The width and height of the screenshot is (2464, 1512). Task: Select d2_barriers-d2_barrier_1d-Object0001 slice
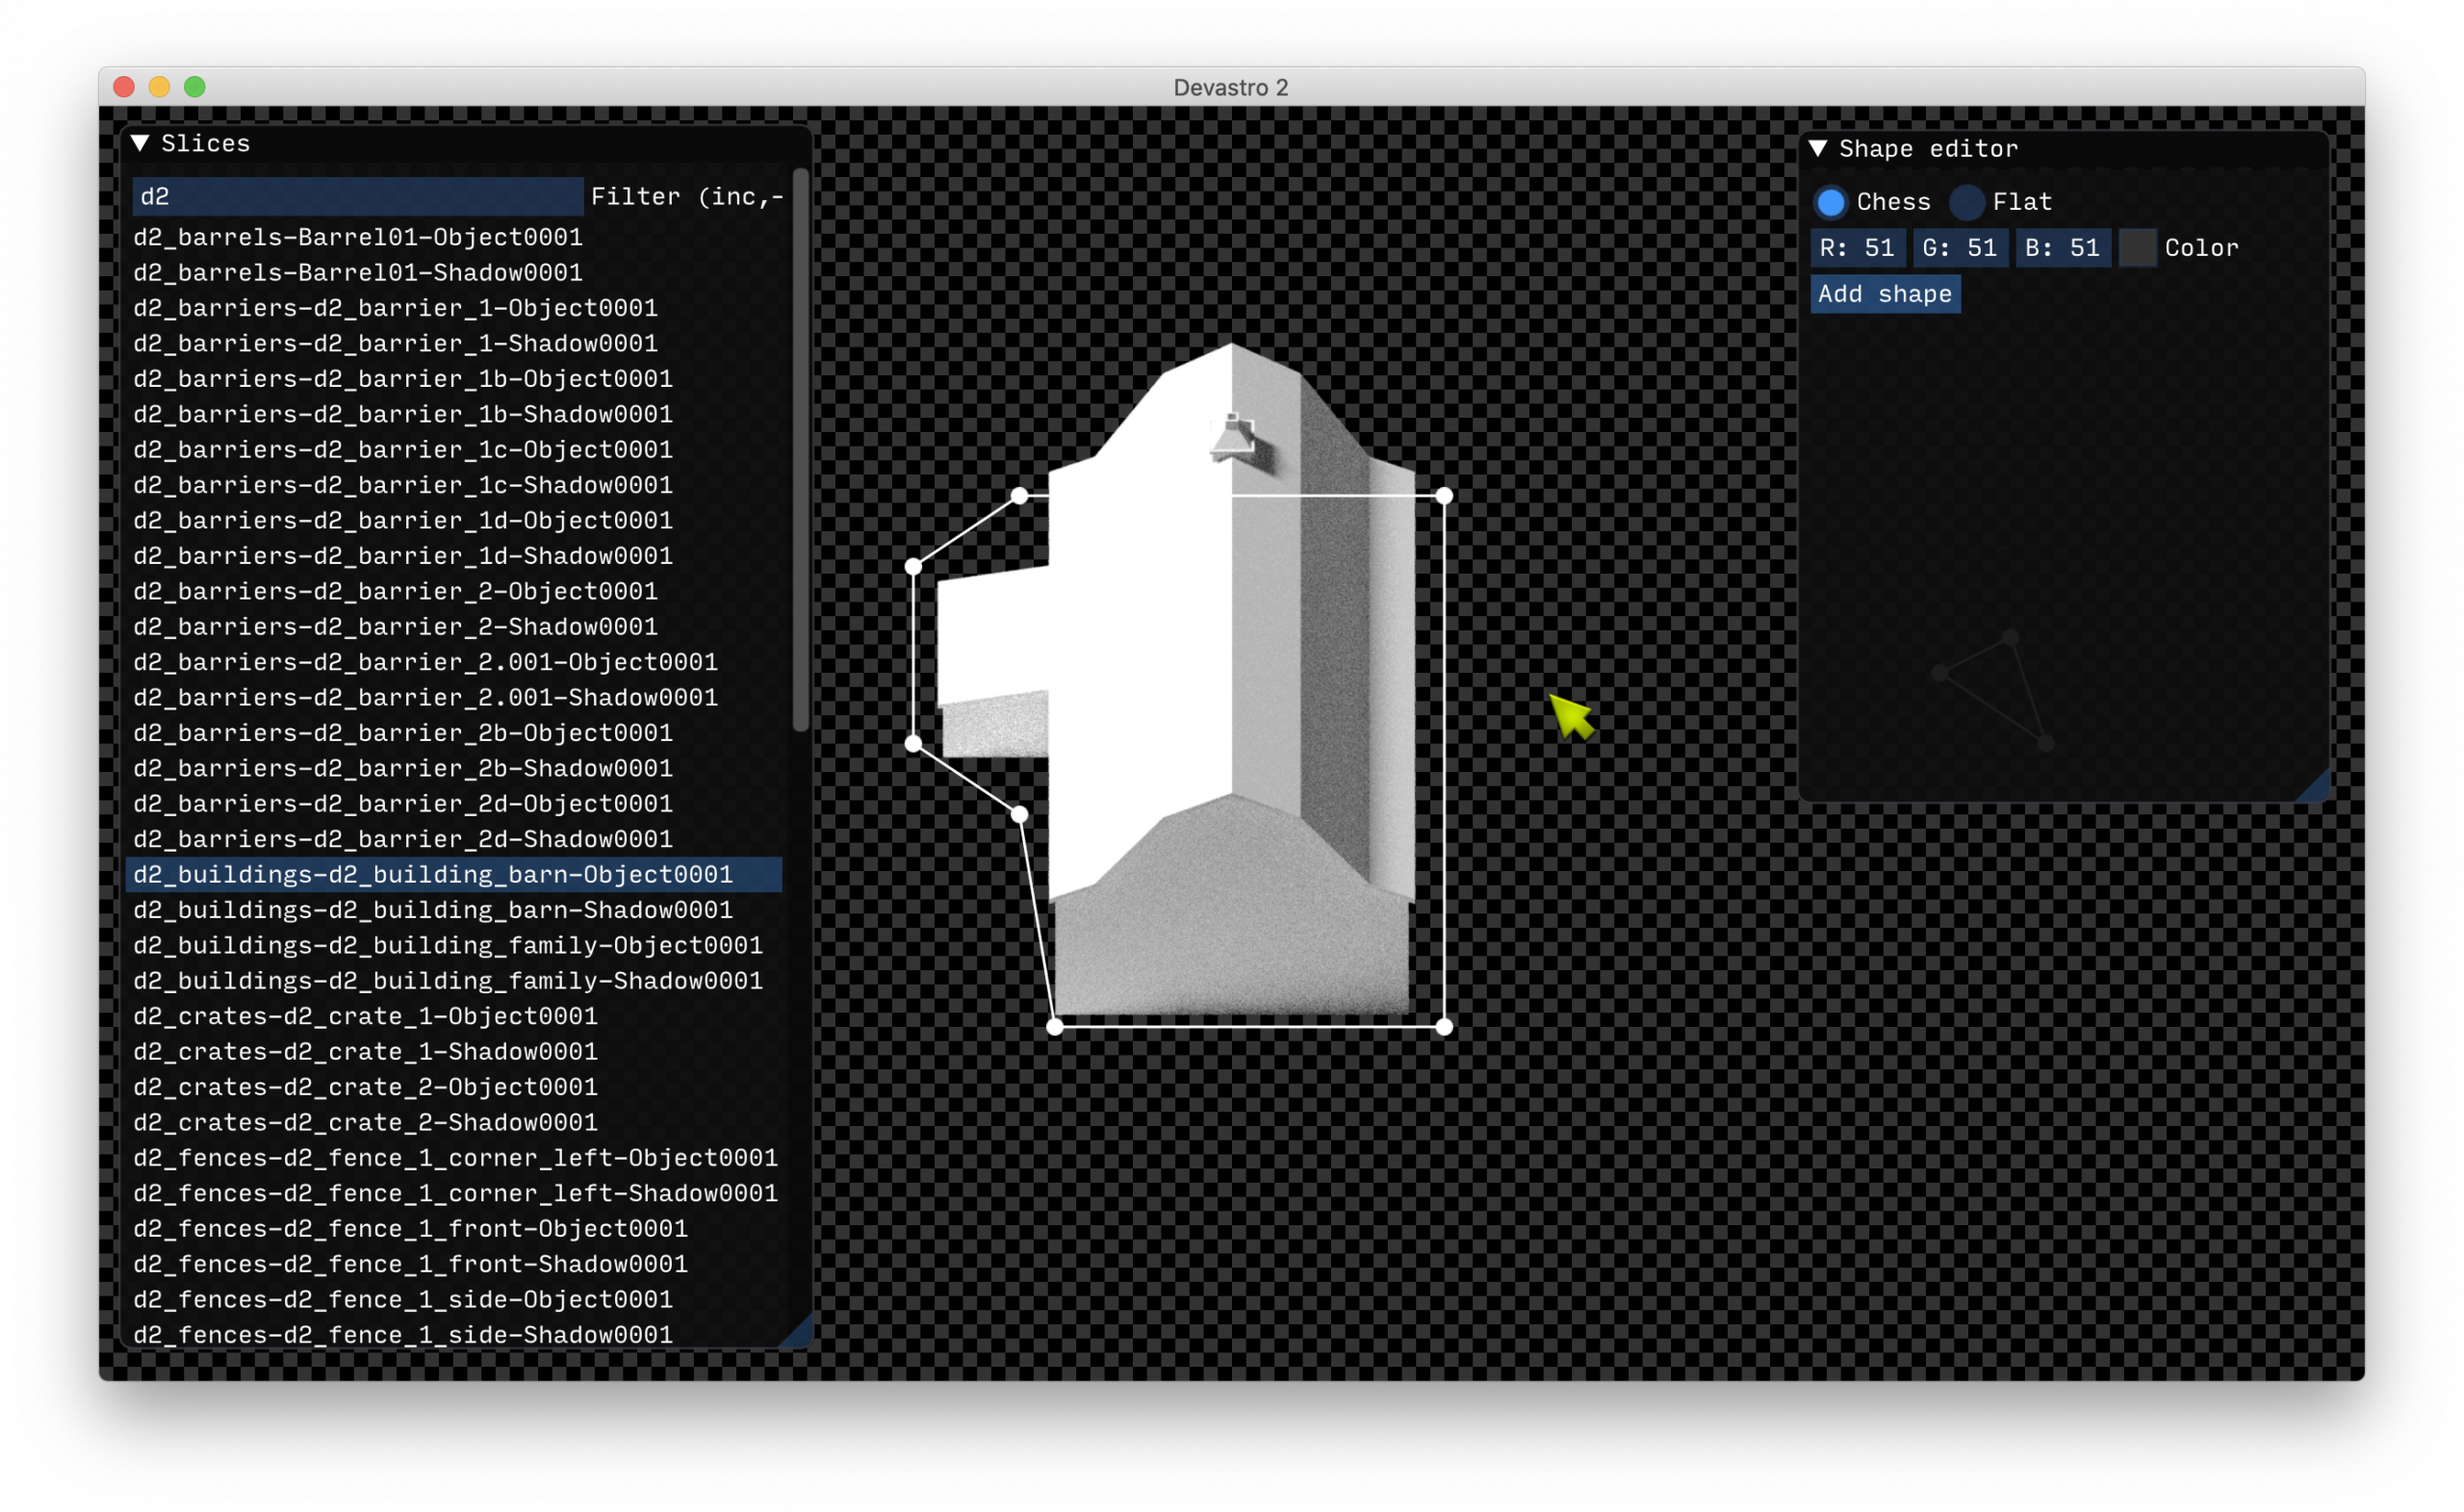[x=455, y=520]
